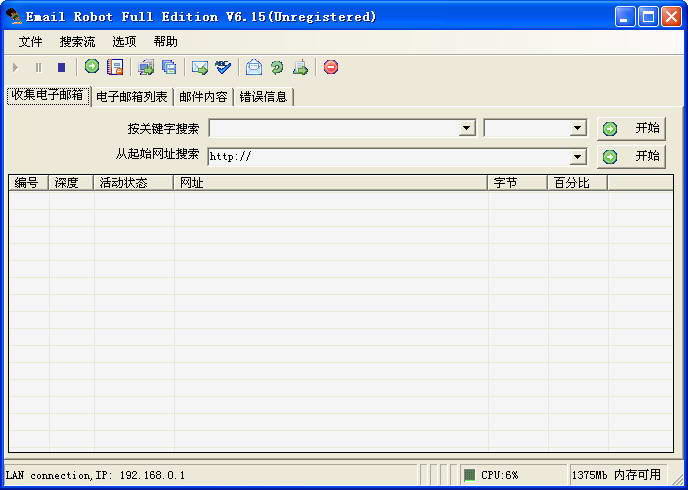Click the 网址 column header
The width and height of the screenshot is (688, 490).
coord(331,183)
